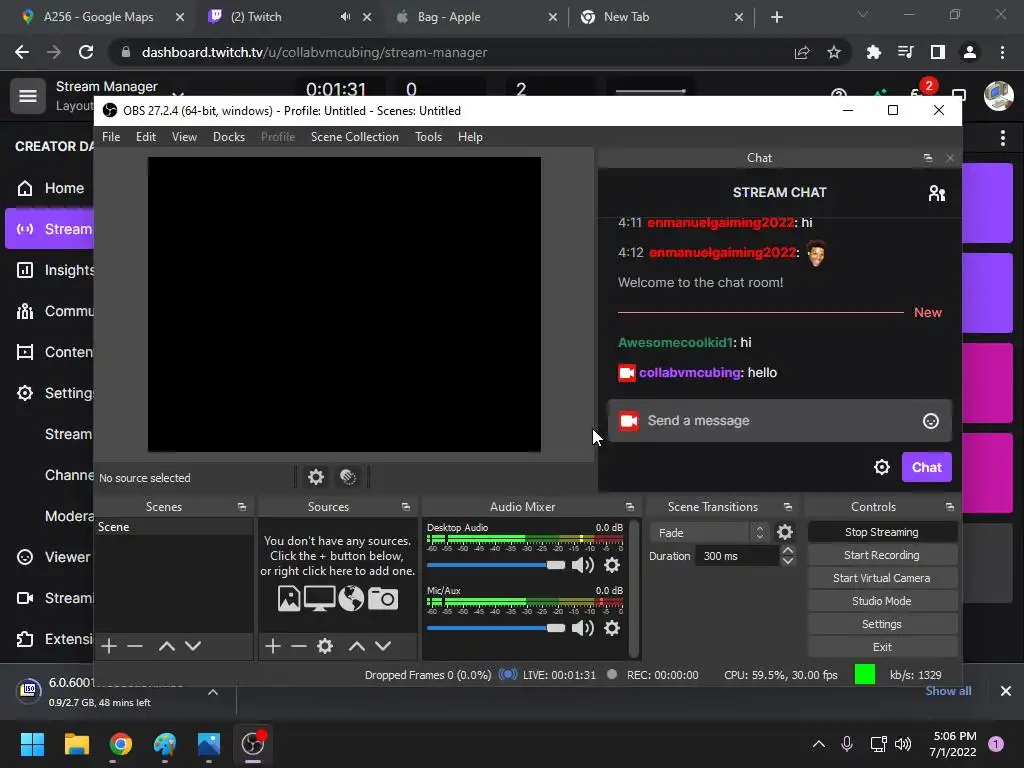Pop out the Audio Mixer dock
This screenshot has height=768, width=1024.
pos(630,507)
